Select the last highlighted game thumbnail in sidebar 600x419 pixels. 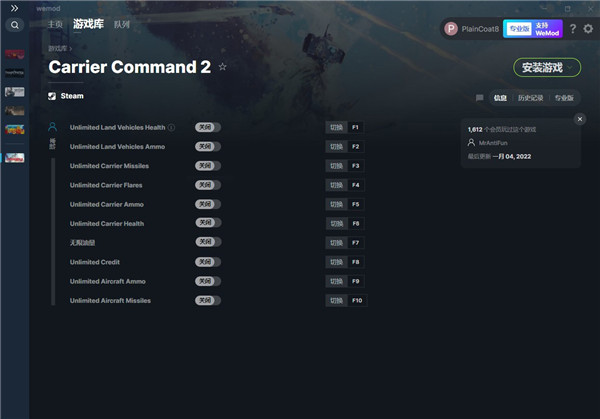(x=15, y=158)
